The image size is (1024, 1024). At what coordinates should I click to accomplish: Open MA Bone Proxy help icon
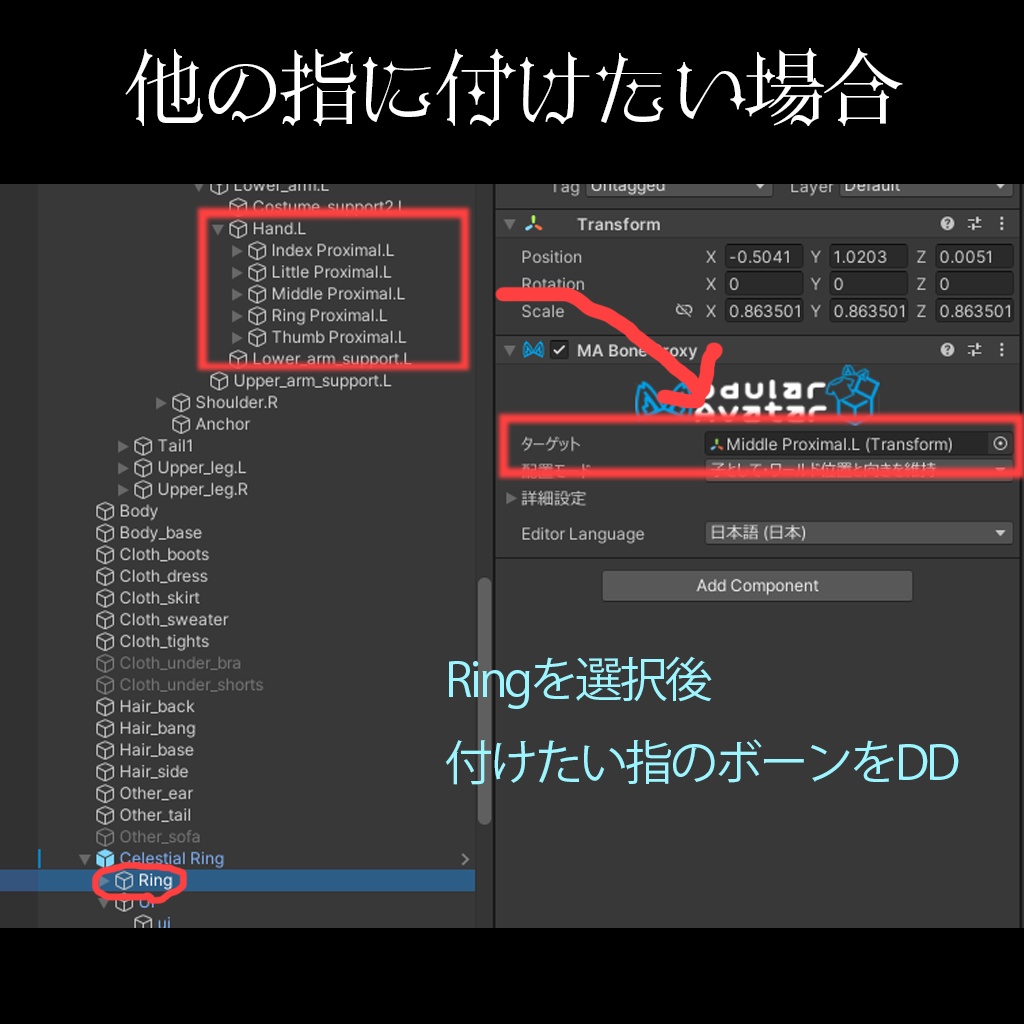point(947,350)
